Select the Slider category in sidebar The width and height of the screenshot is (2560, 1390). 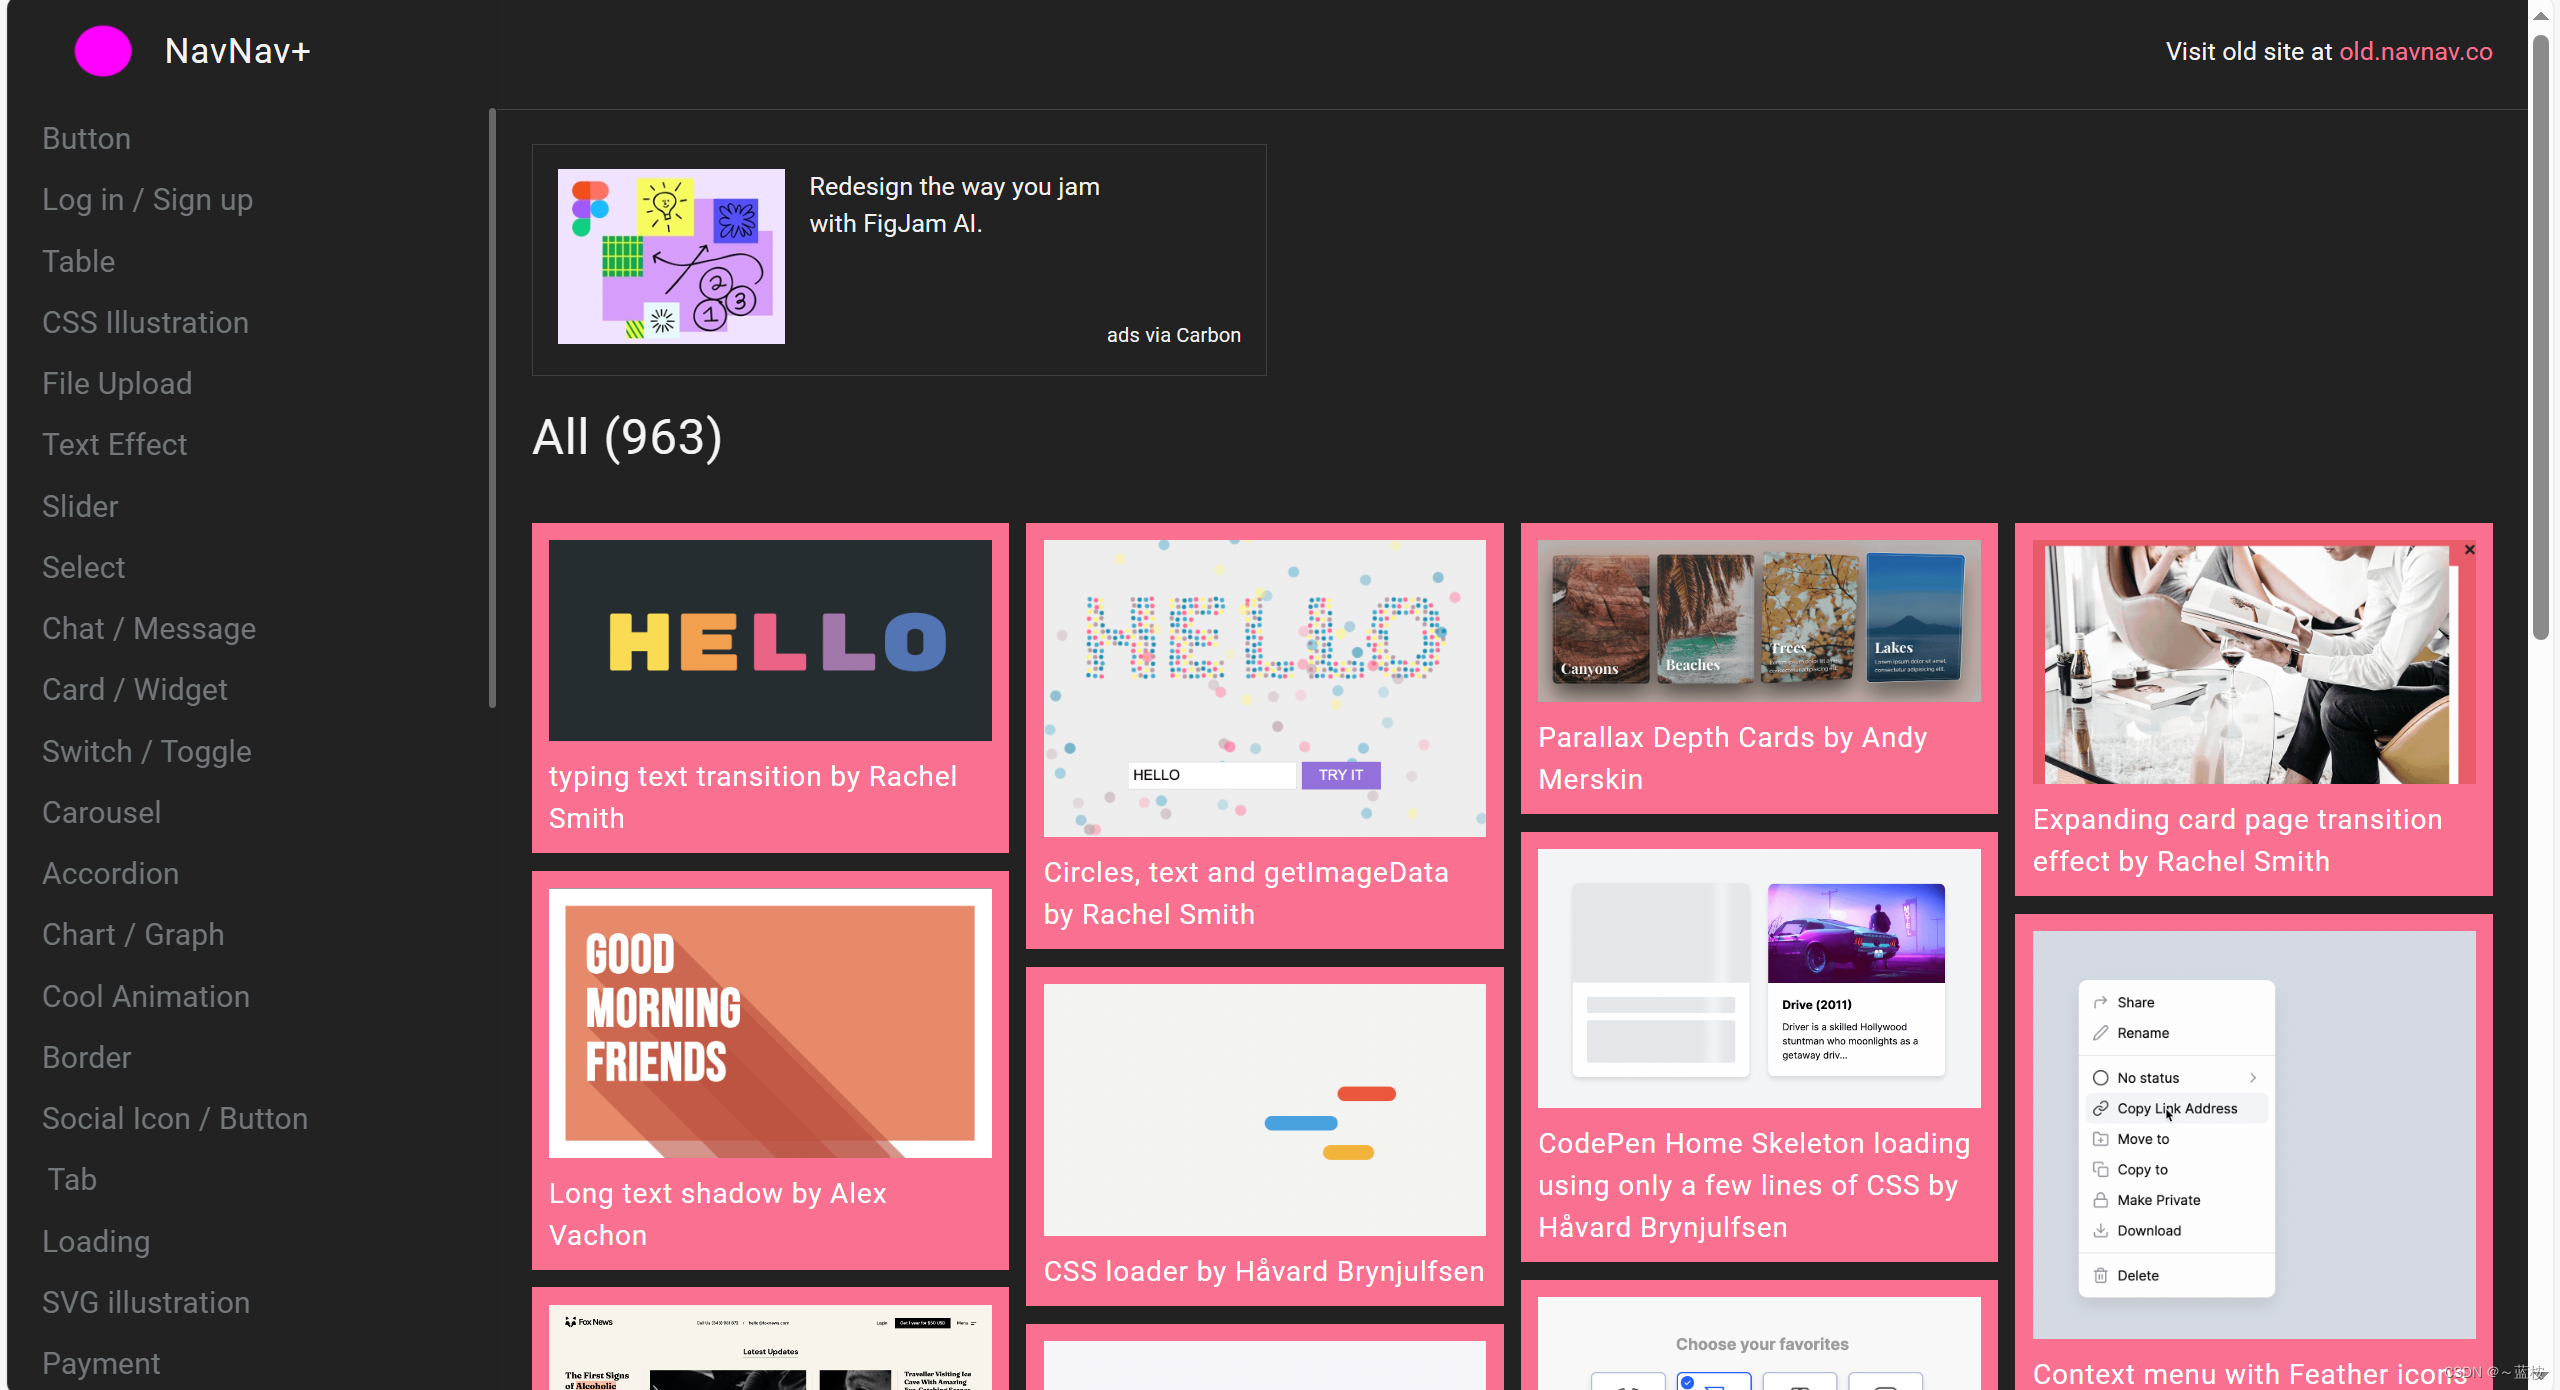(80, 506)
